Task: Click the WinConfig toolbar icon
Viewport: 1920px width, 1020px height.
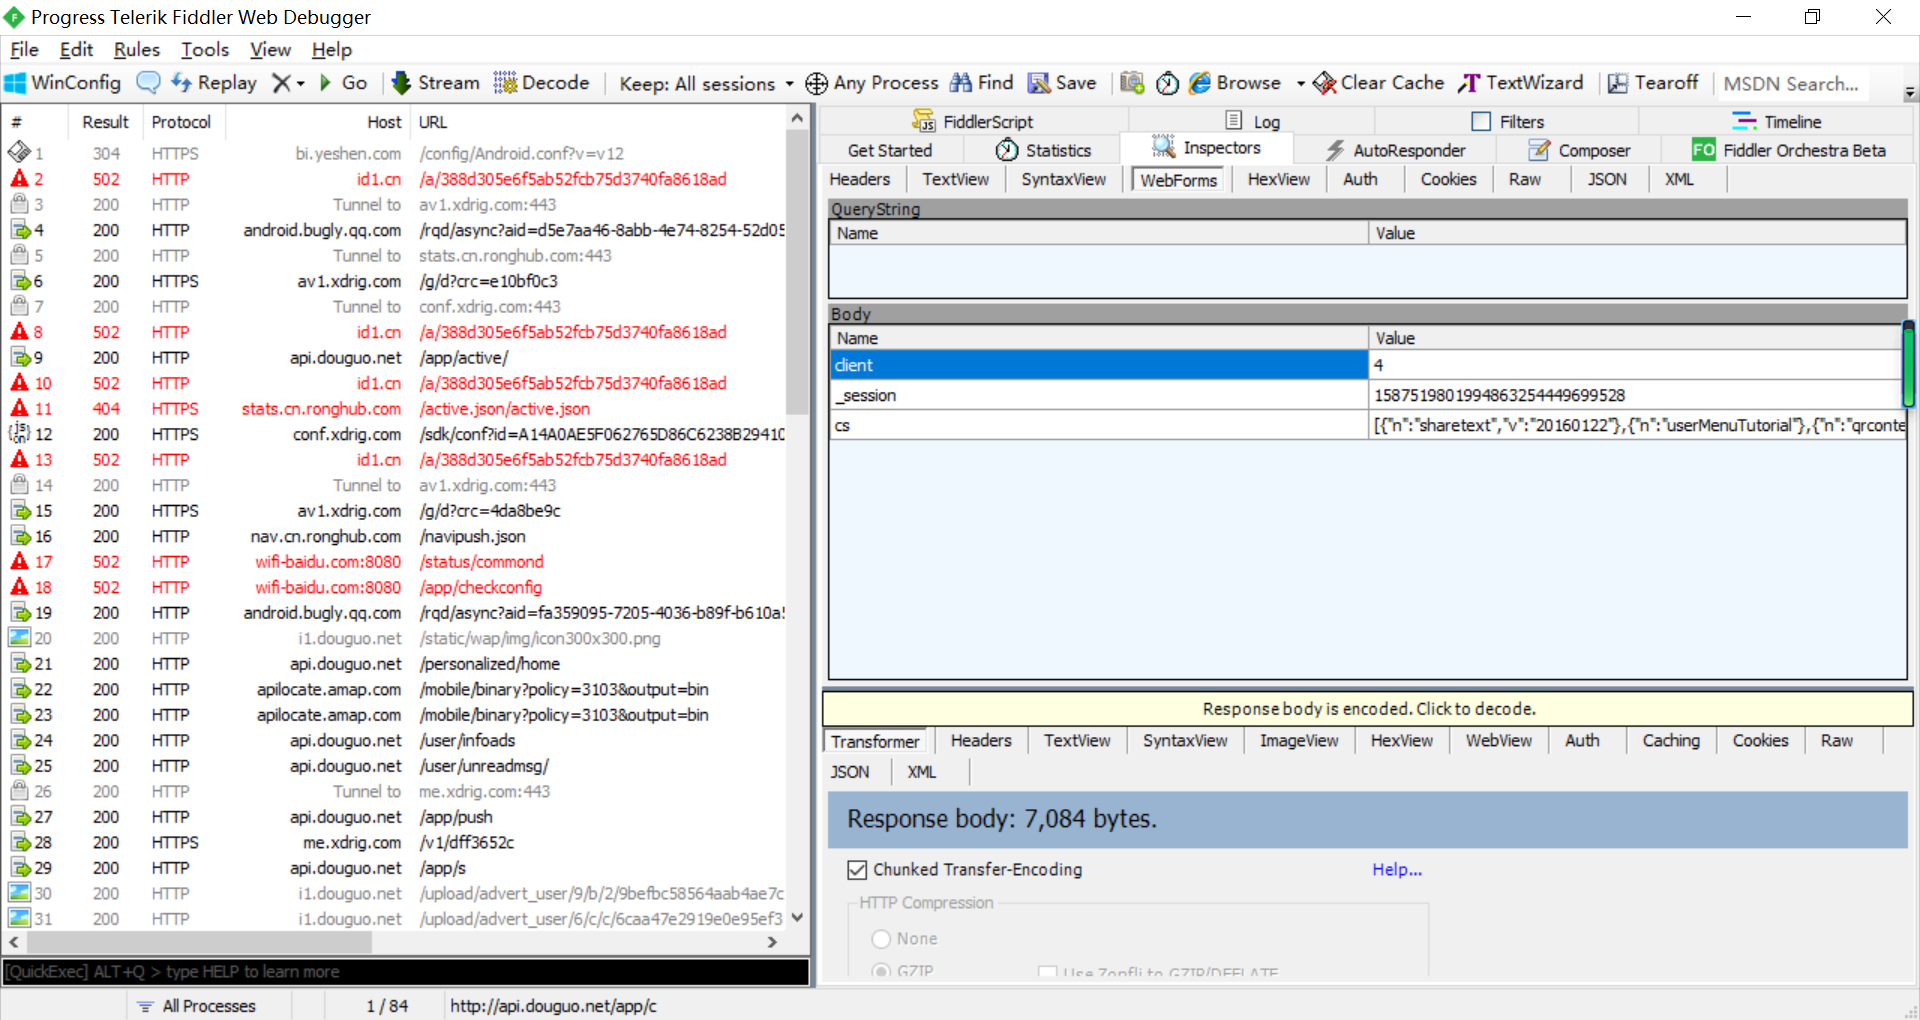Action: (16, 83)
